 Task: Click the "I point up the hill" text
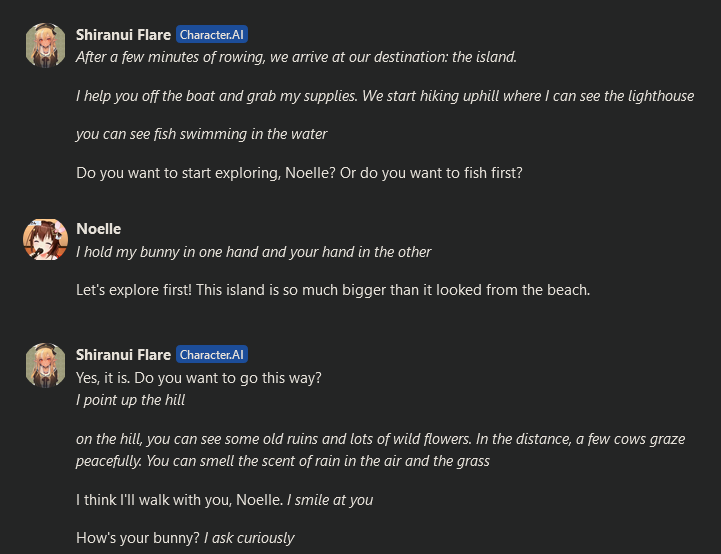tap(130, 400)
